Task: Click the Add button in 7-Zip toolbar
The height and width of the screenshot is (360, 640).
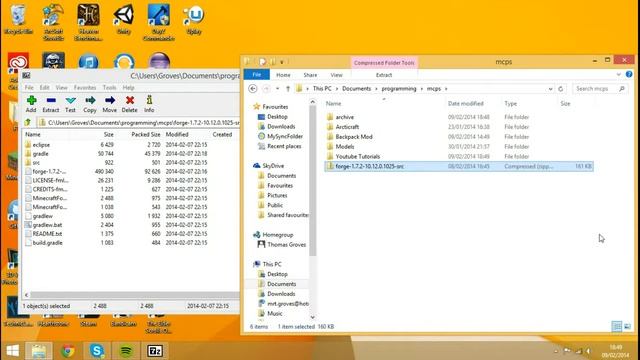Action: (x=31, y=104)
